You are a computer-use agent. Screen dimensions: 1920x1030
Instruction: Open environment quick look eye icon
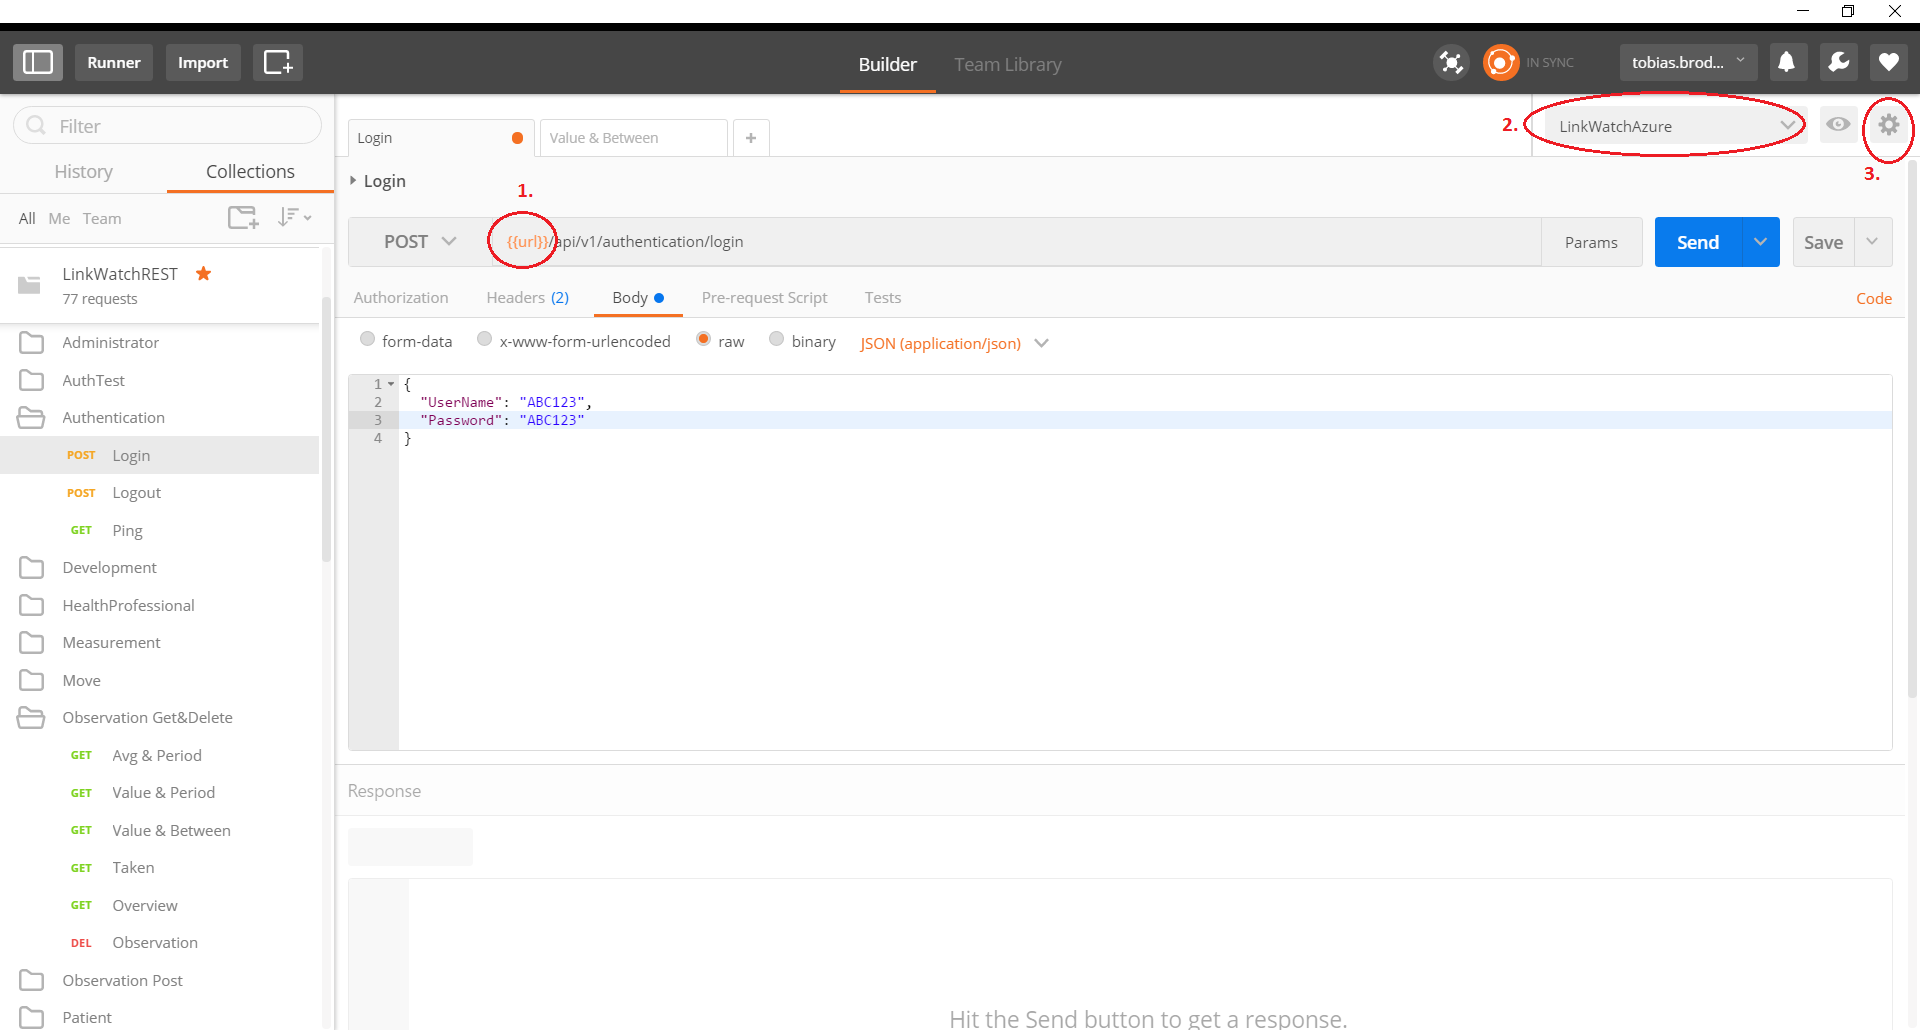tap(1838, 125)
